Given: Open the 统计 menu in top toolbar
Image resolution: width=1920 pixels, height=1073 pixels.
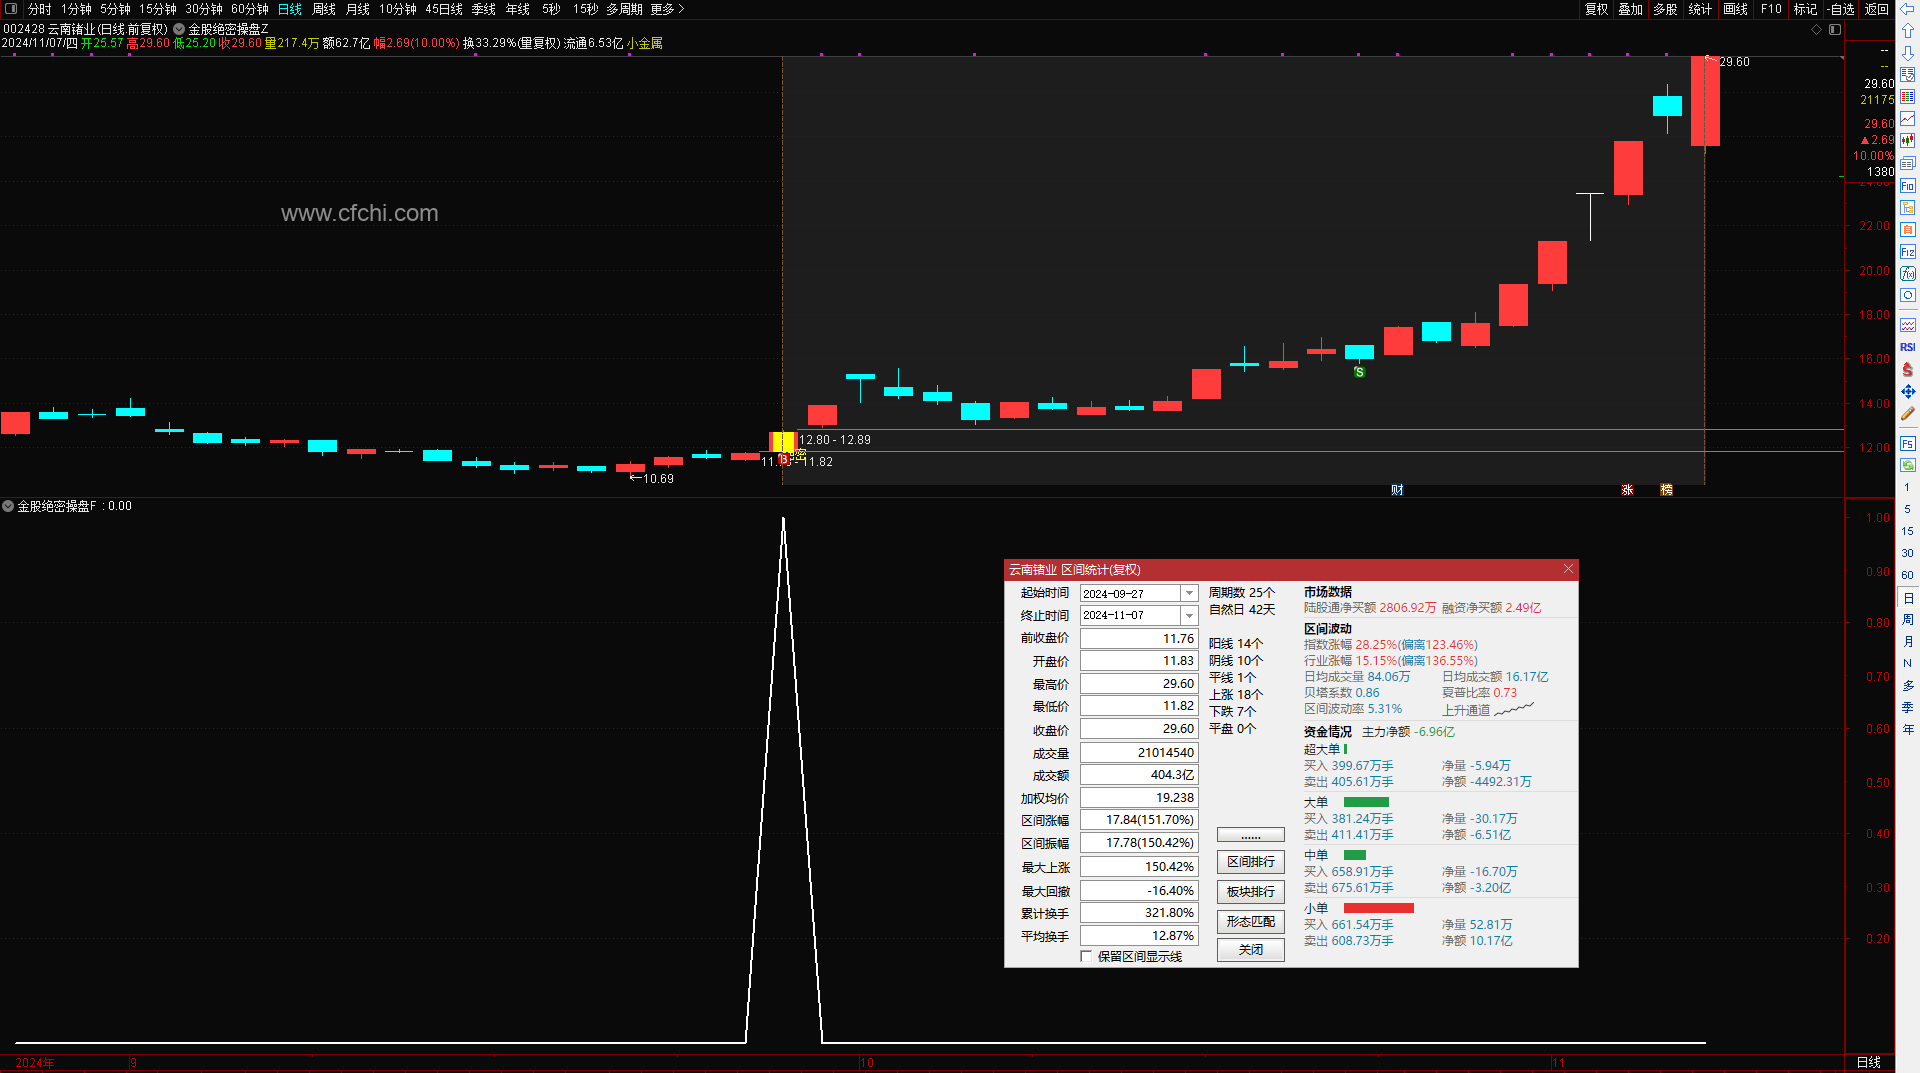Looking at the screenshot, I should pos(1700,9).
